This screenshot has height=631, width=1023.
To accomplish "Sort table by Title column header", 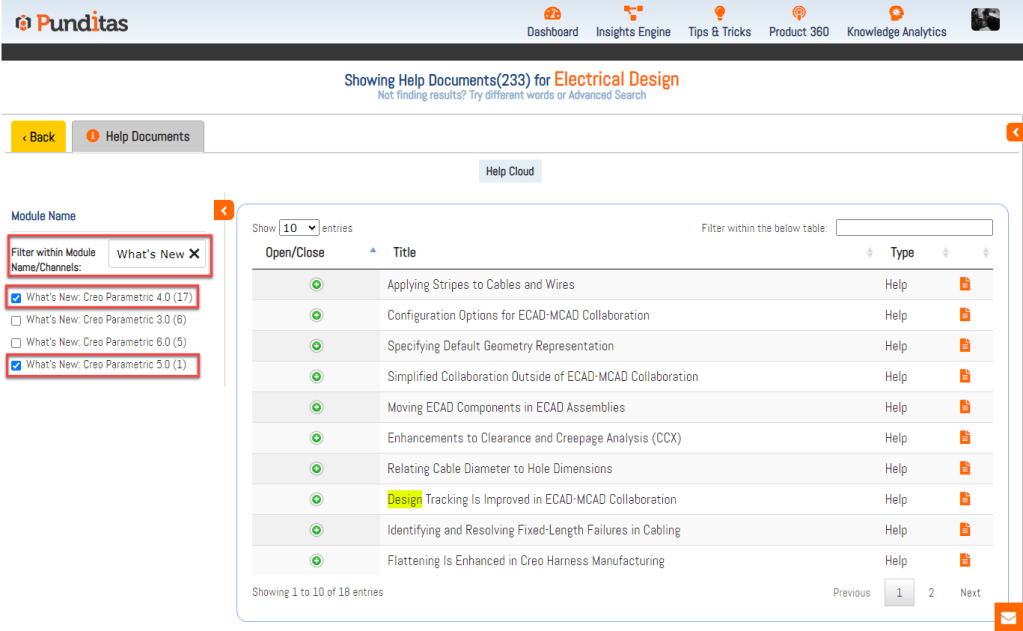I will [x=404, y=253].
